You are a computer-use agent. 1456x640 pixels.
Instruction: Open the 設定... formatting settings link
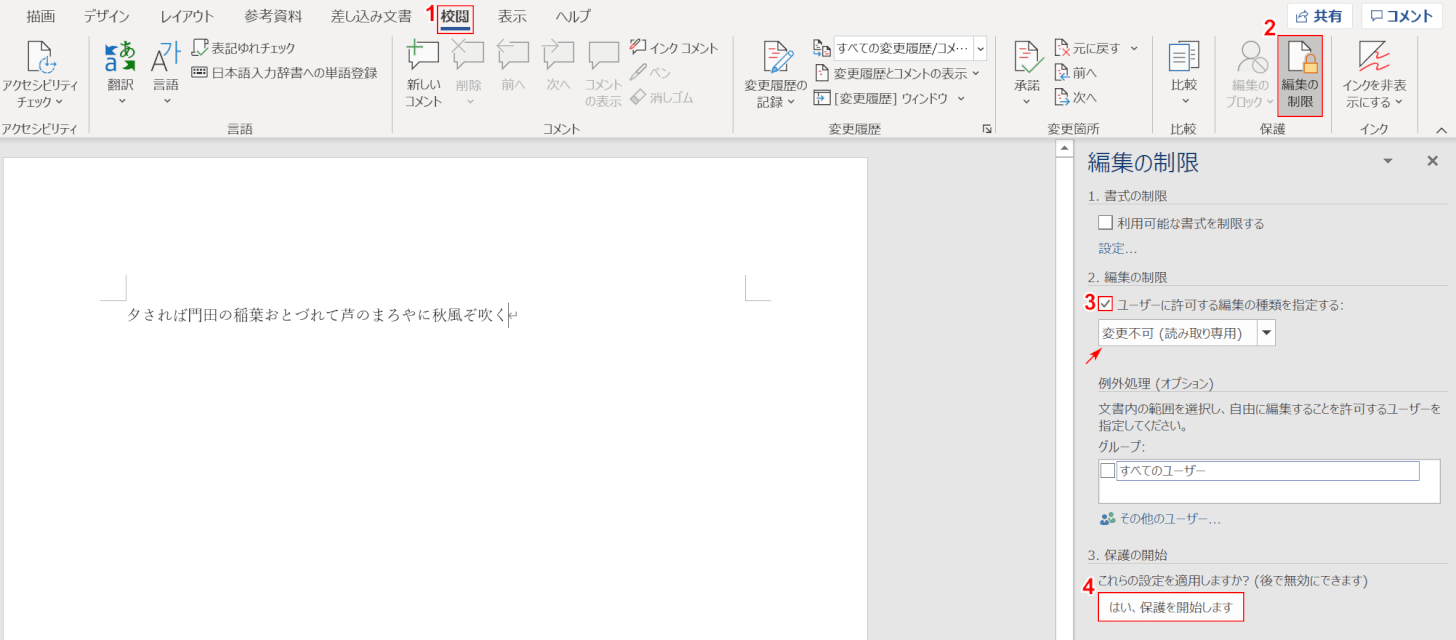coord(1117,248)
